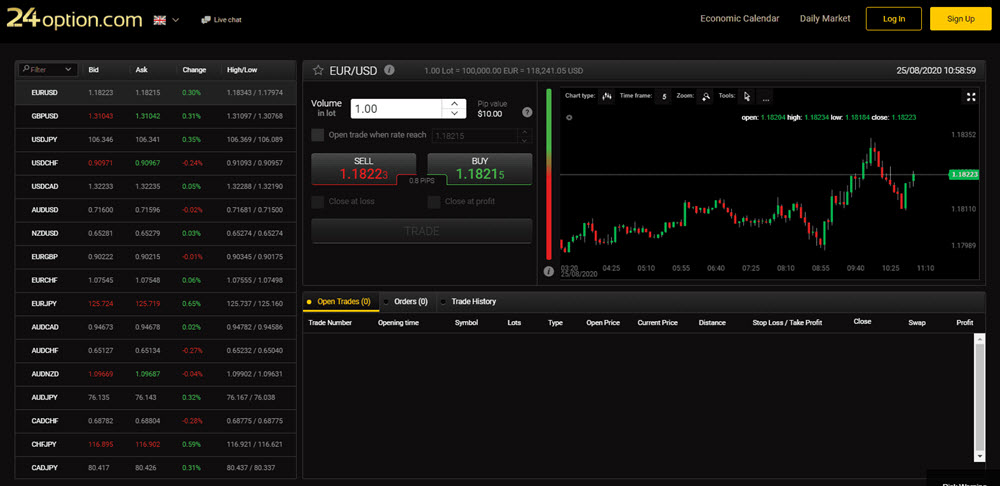The image size is (1000, 486).
Task: Expand the language dropdown chevron
Action: pyautogui.click(x=175, y=20)
